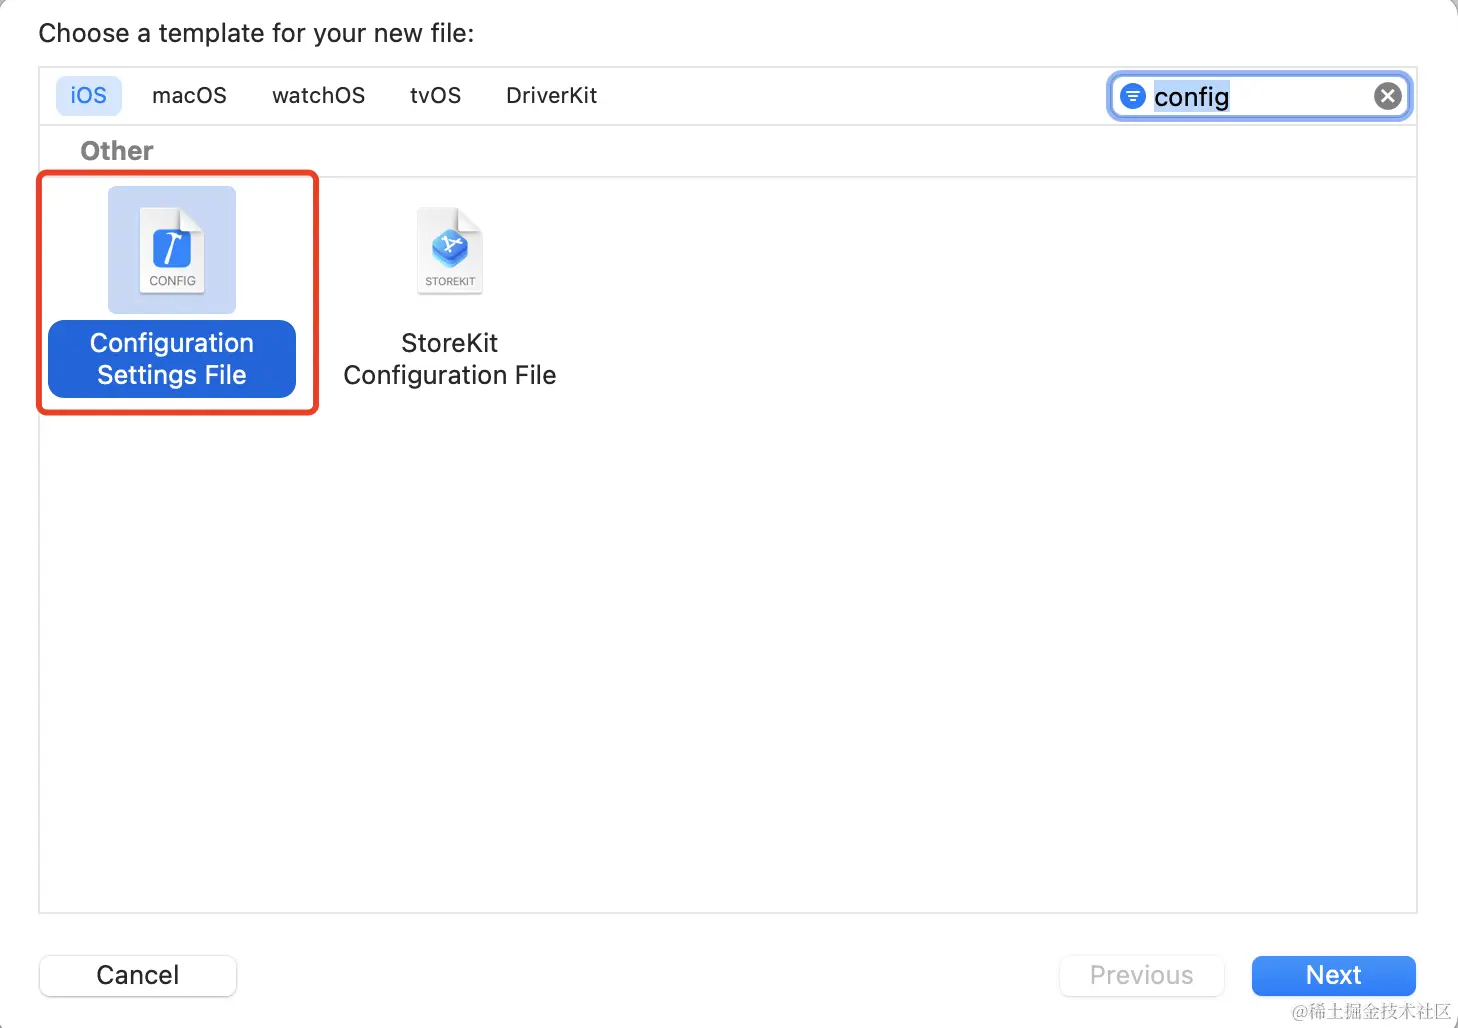Click the Other section header
1458x1028 pixels.
(117, 151)
